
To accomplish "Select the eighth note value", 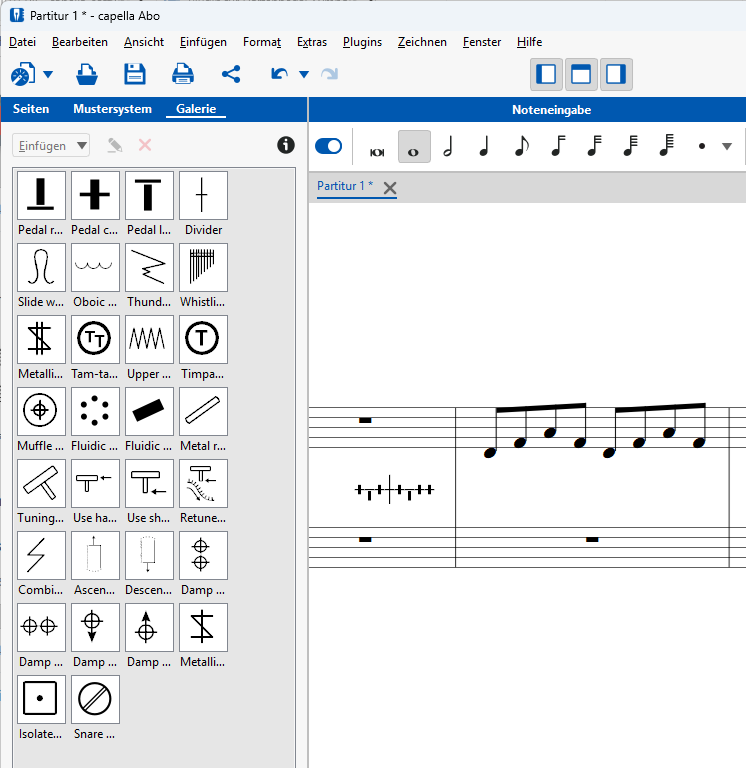I will click(521, 147).
